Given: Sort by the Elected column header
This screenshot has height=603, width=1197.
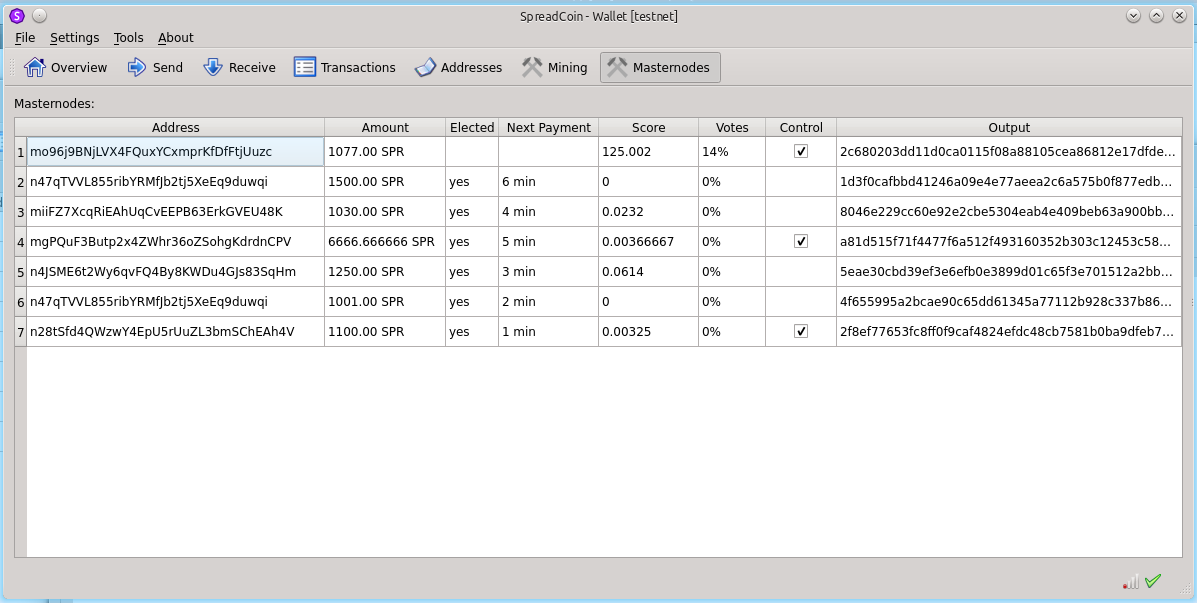Looking at the screenshot, I should (472, 127).
